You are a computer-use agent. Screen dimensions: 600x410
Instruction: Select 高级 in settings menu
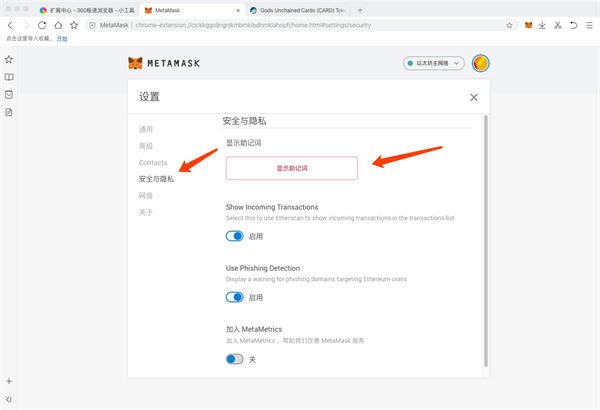tap(146, 146)
